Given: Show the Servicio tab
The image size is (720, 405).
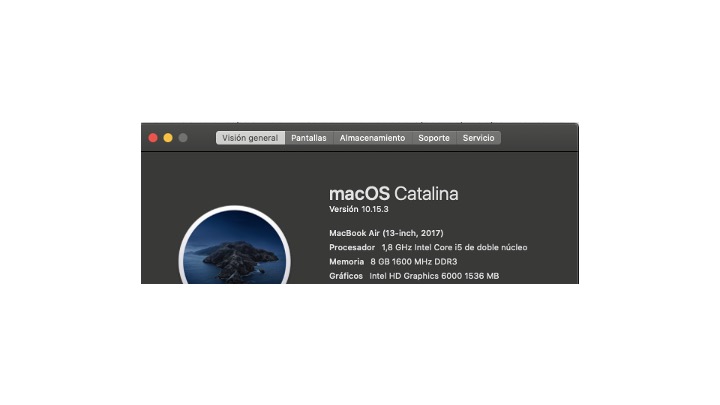Looking at the screenshot, I should pyautogui.click(x=478, y=138).
